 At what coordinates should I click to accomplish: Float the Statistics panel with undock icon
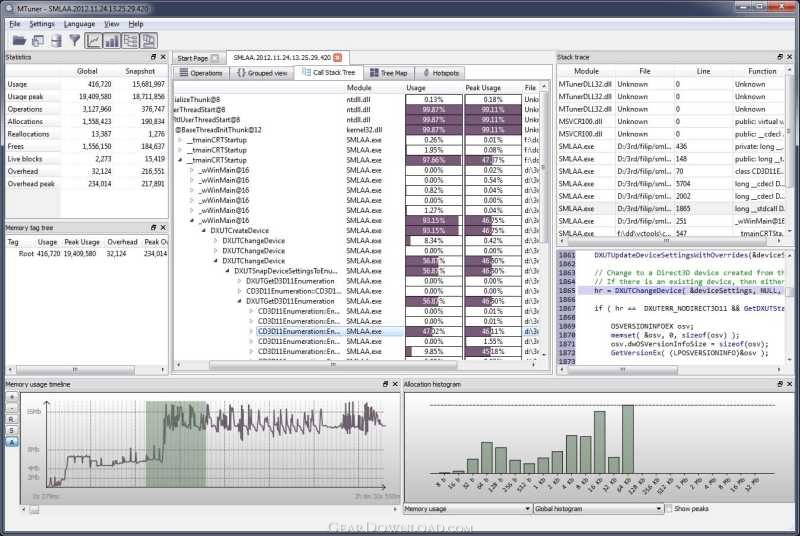[152, 58]
